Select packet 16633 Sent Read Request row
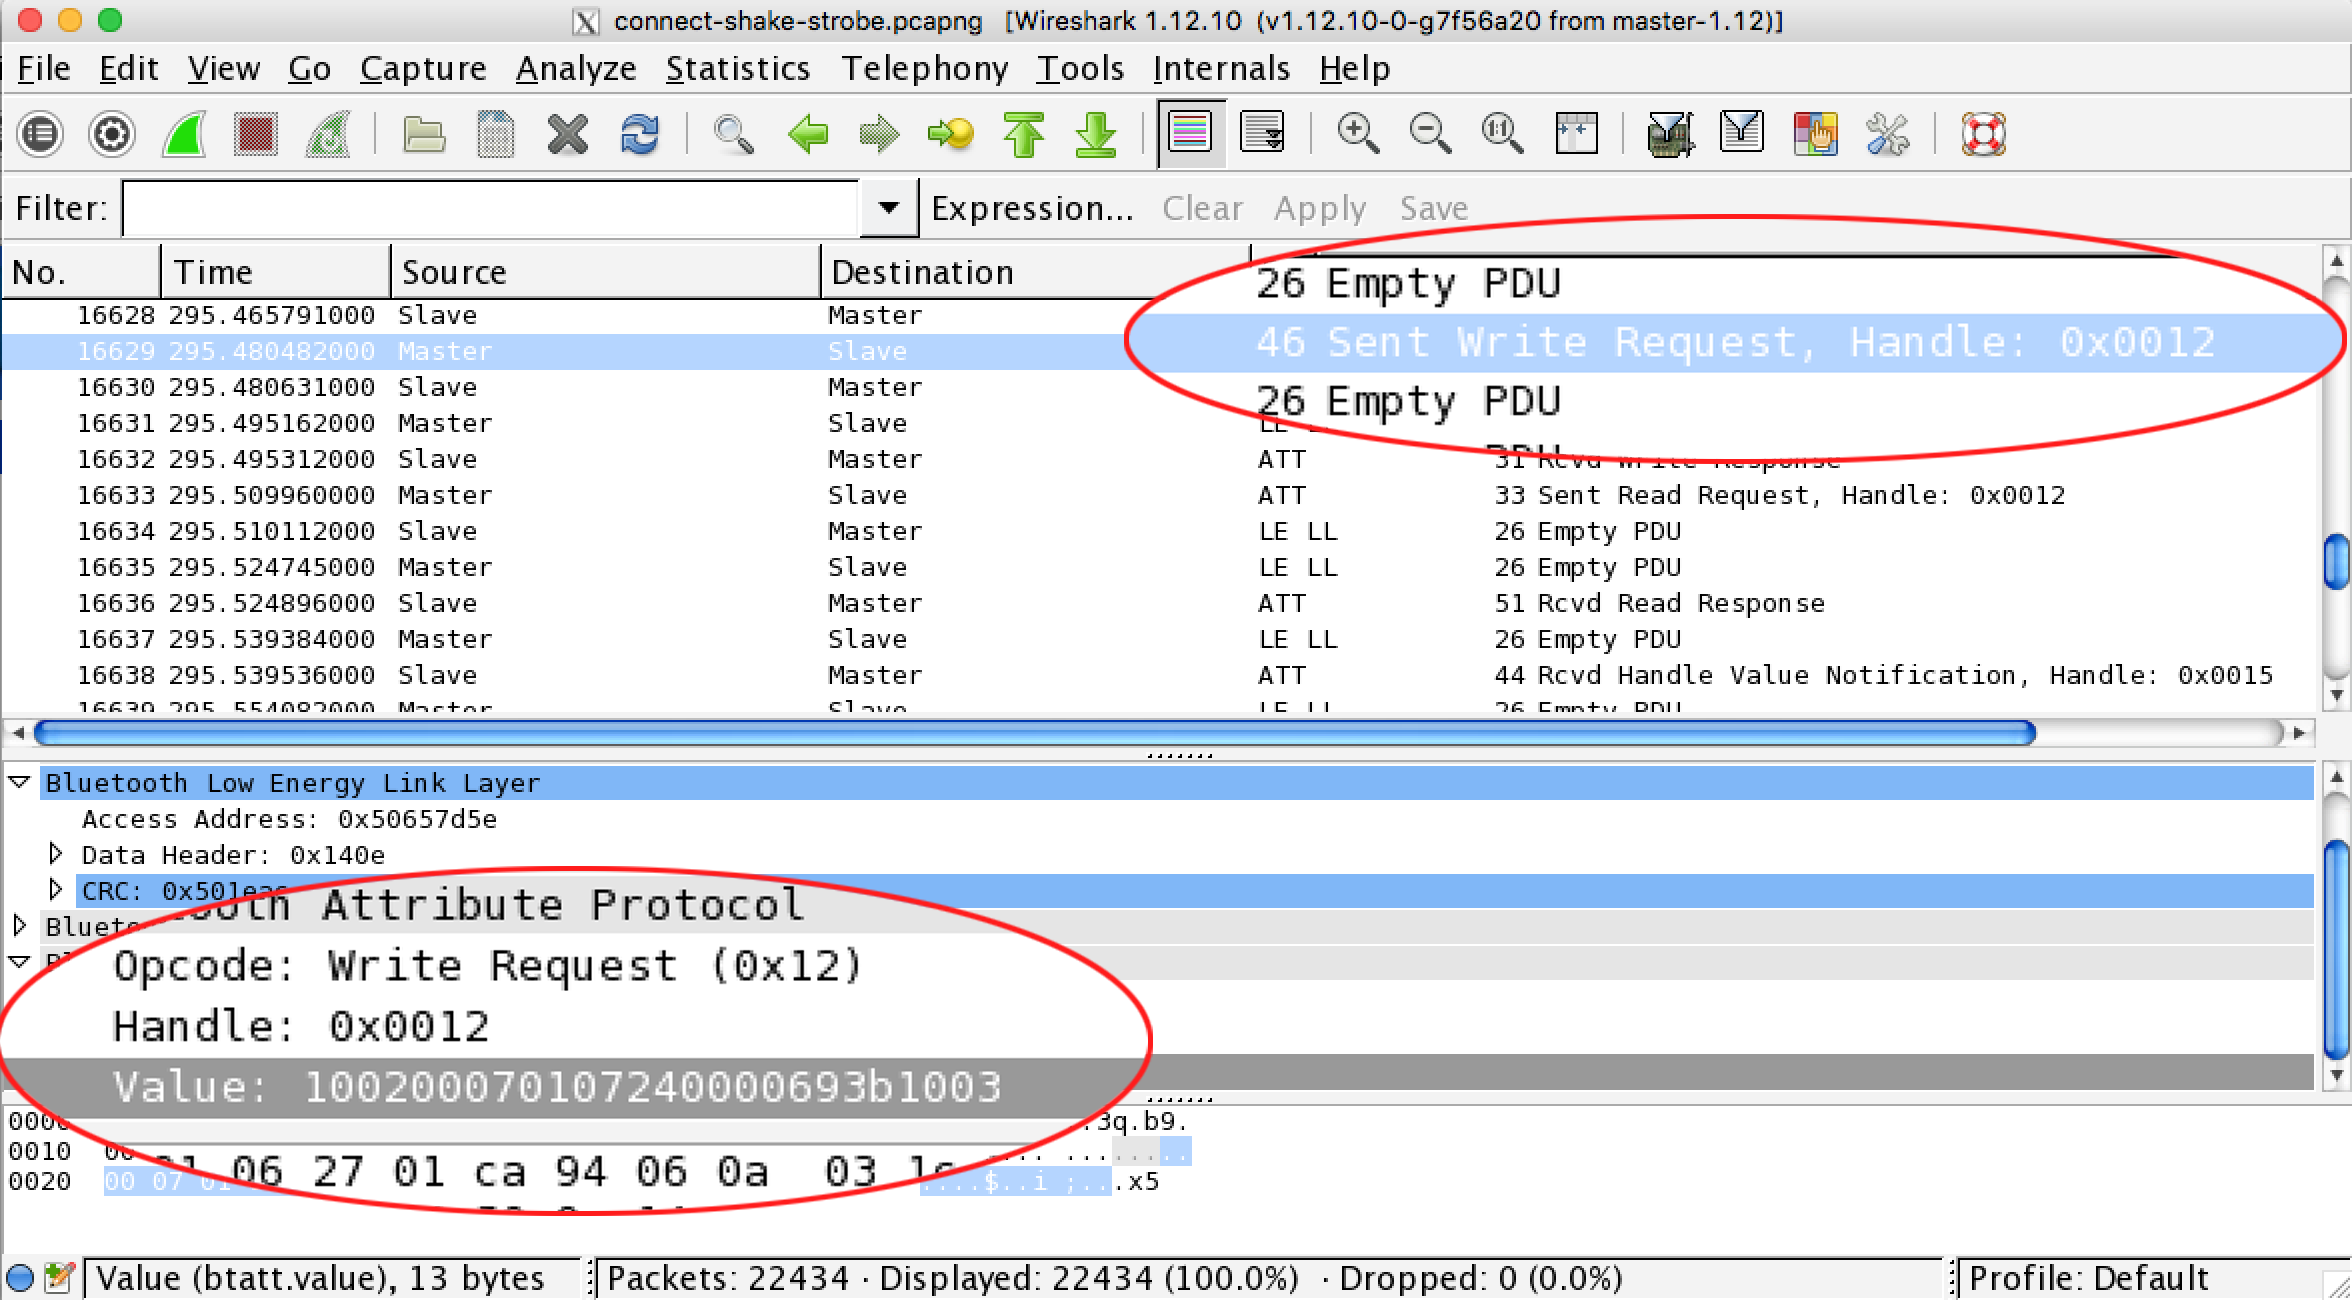The width and height of the screenshot is (2352, 1300). point(1160,495)
